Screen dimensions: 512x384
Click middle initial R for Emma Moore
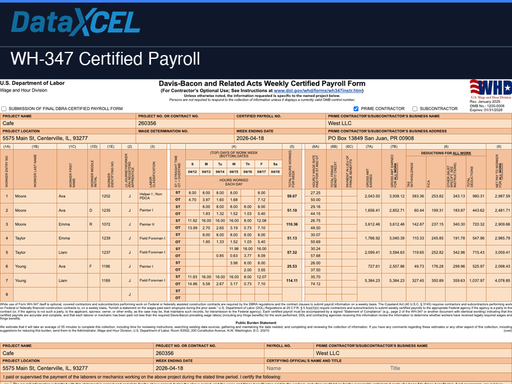94,224
